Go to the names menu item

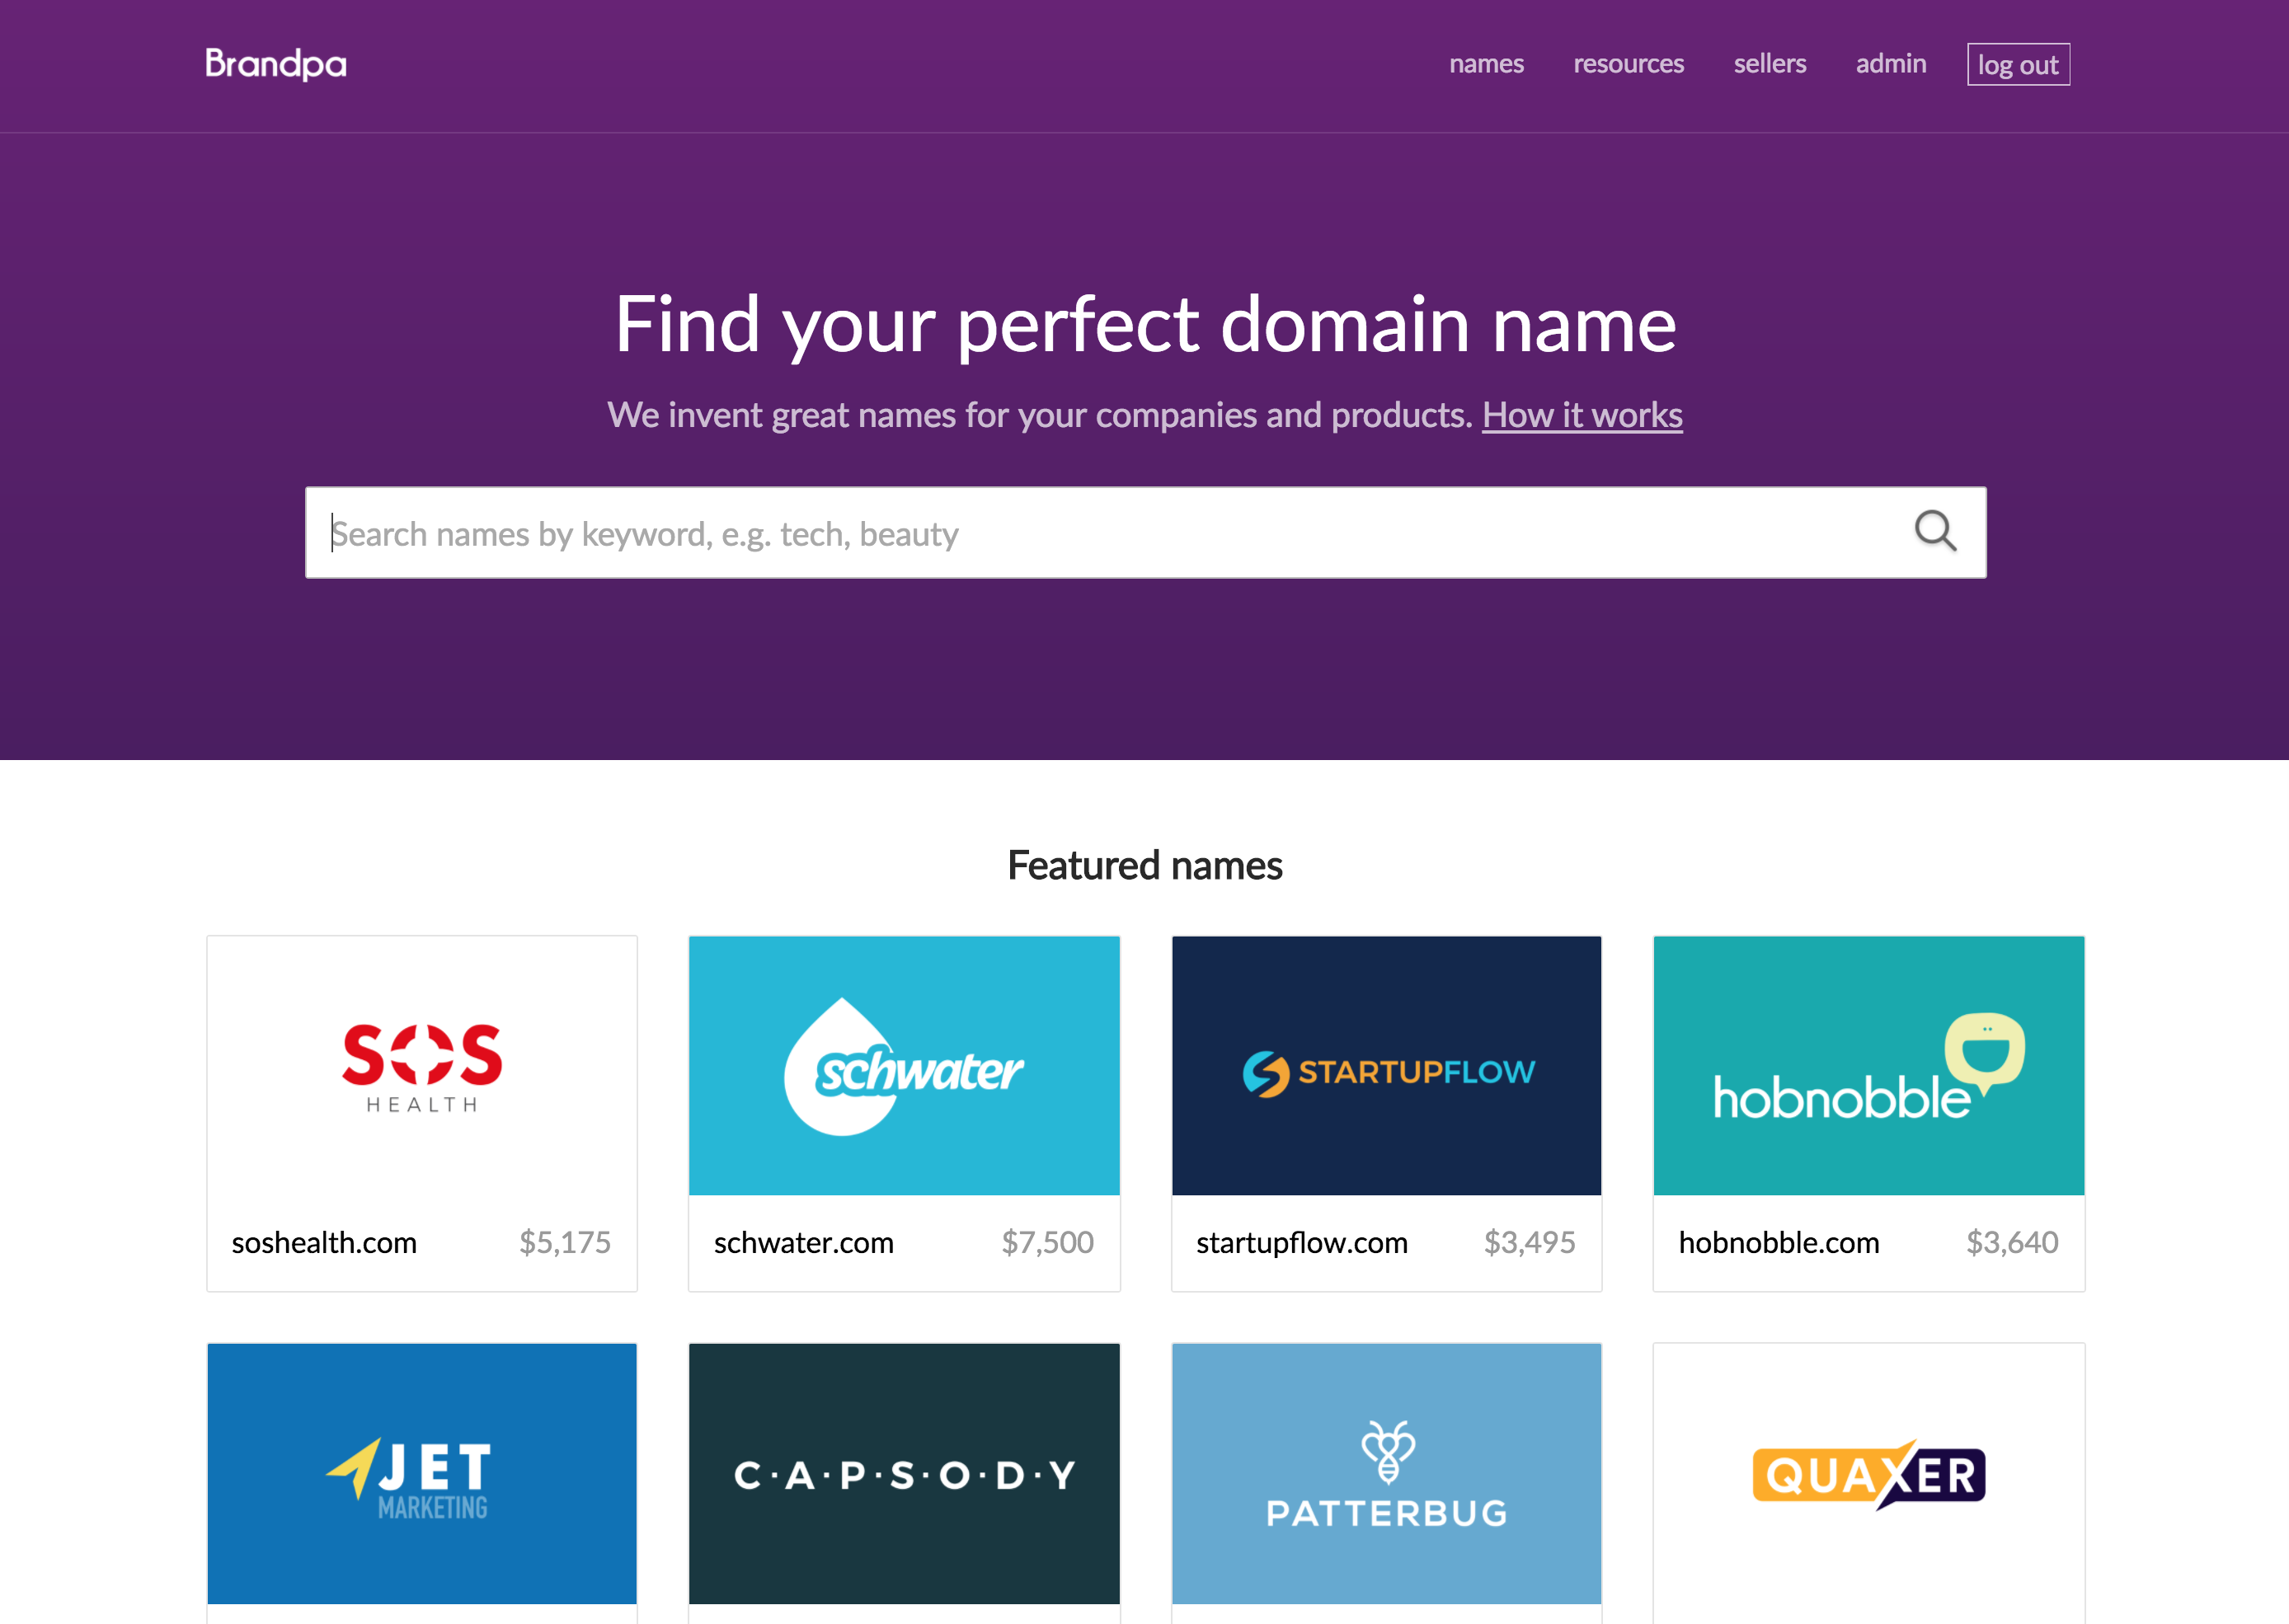(x=1486, y=64)
